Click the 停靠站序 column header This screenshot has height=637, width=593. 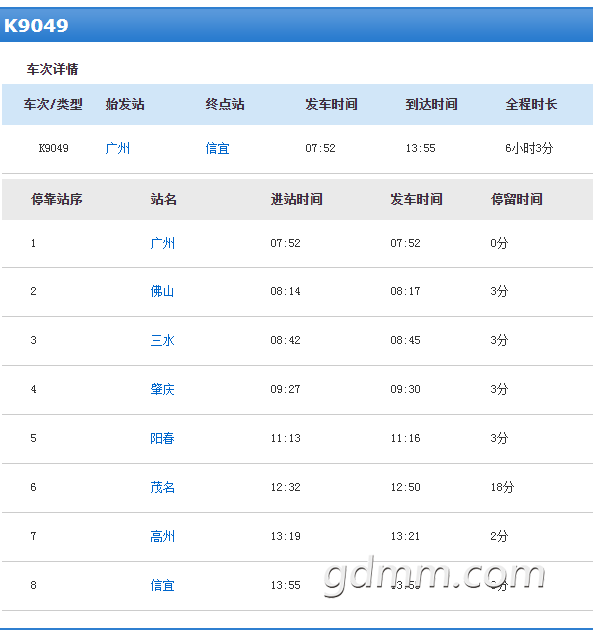(x=56, y=199)
